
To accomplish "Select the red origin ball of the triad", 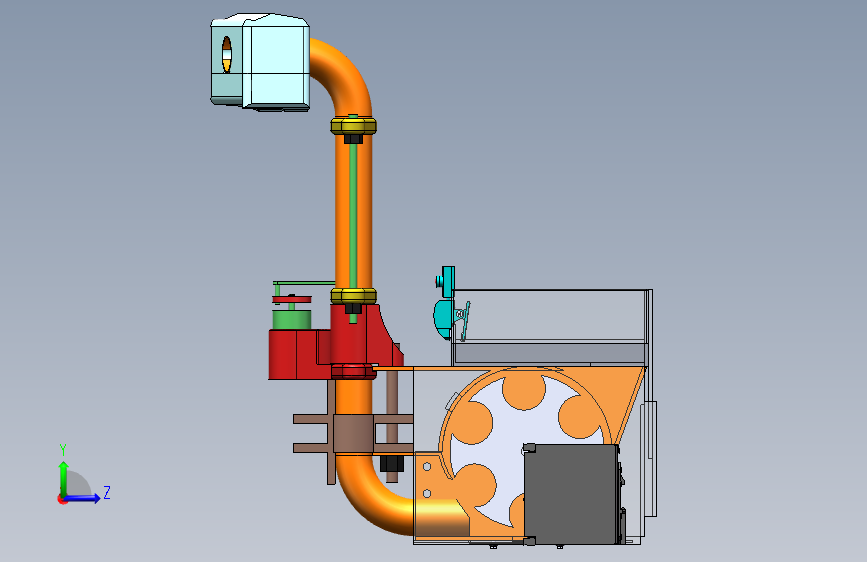I will [x=62, y=499].
